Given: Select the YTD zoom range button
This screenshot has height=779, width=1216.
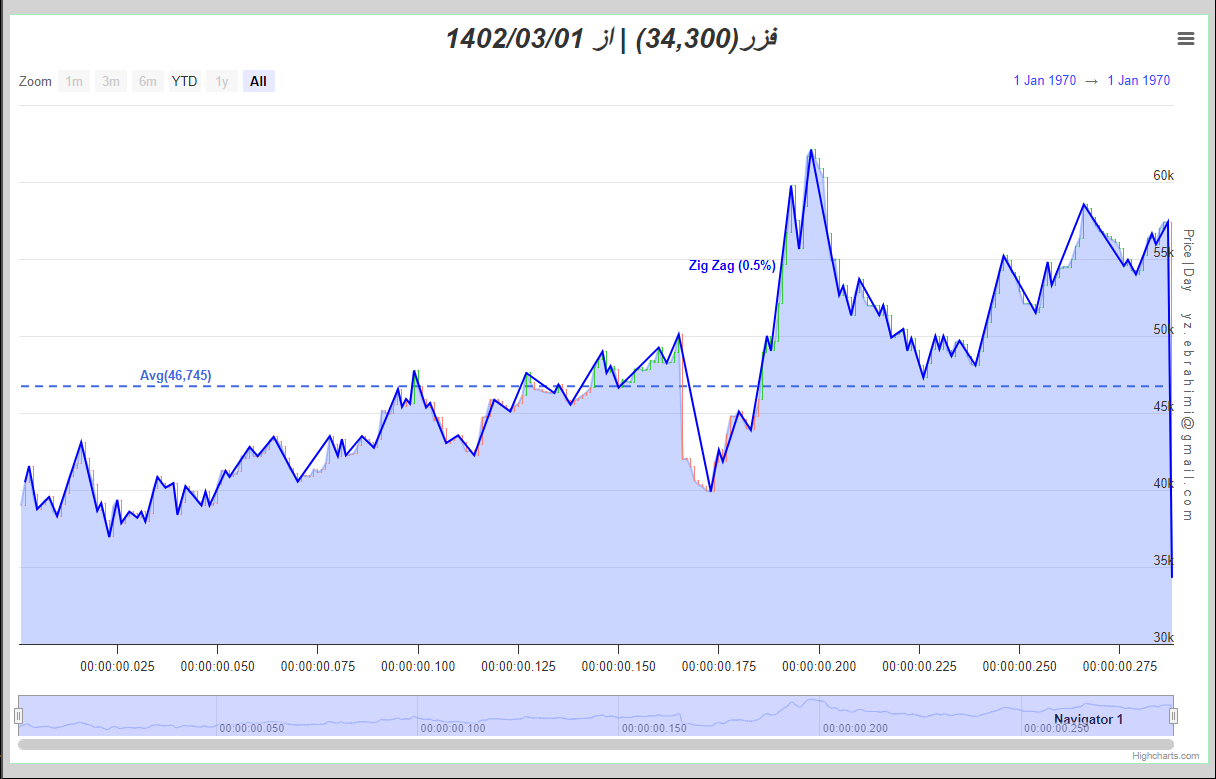Looking at the screenshot, I should click(x=184, y=81).
